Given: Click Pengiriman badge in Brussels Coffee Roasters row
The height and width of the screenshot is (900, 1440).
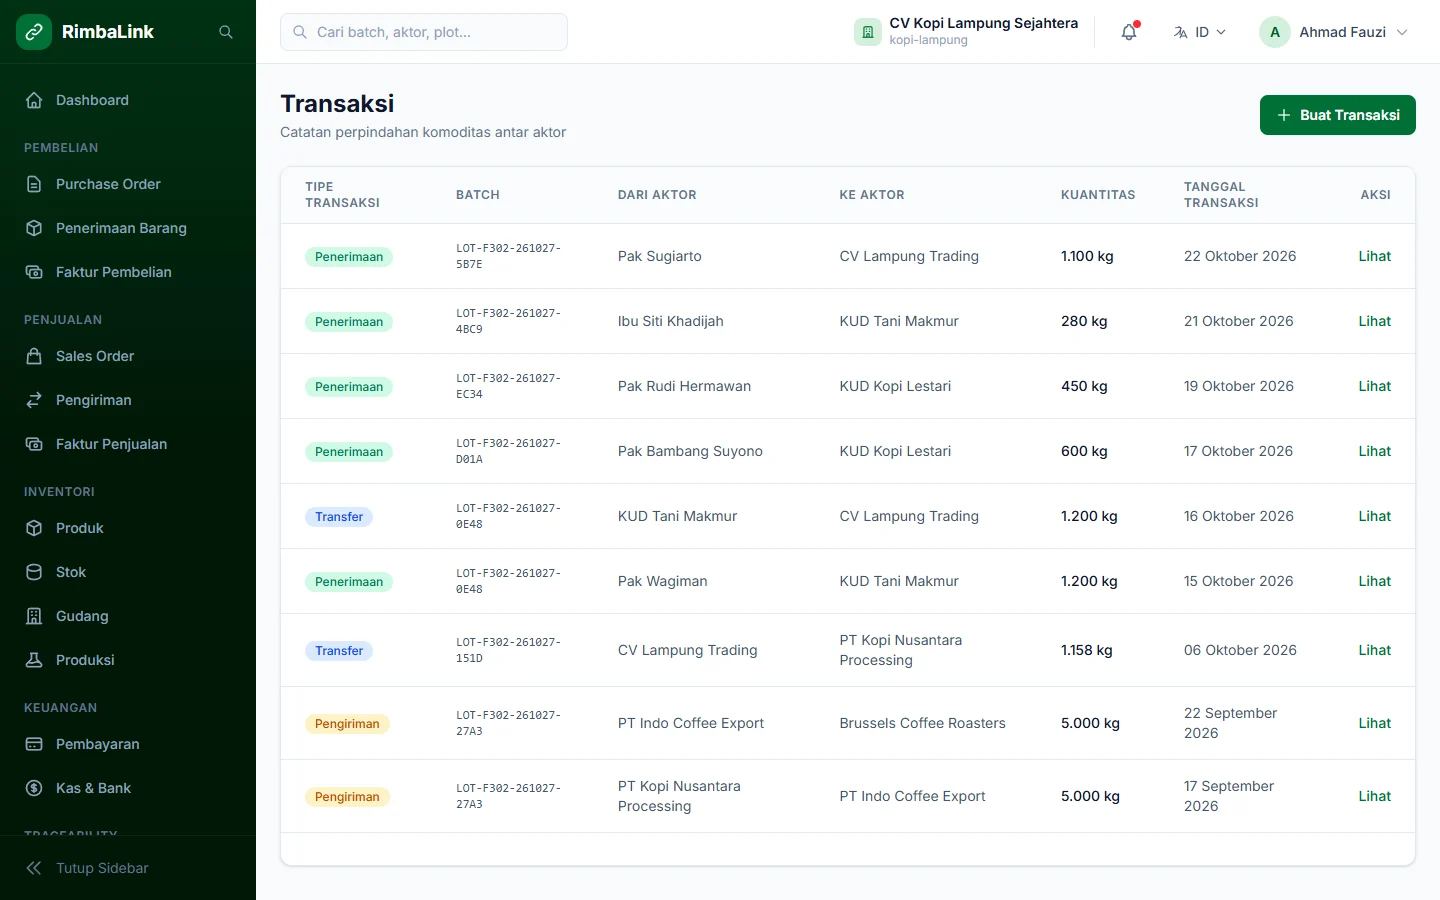Looking at the screenshot, I should (x=347, y=724).
